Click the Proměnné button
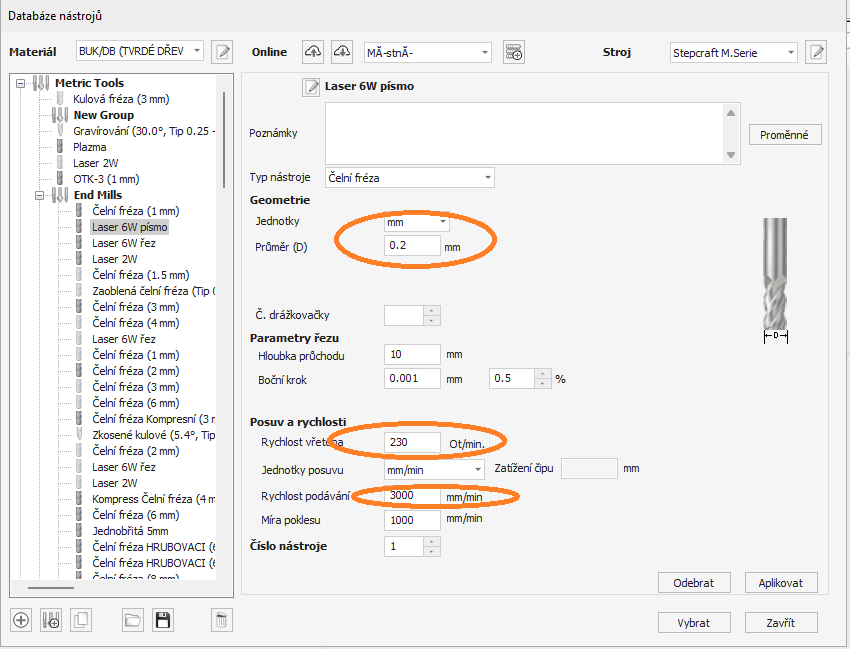Image resolution: width=850 pixels, height=649 pixels. pyautogui.click(x=785, y=135)
